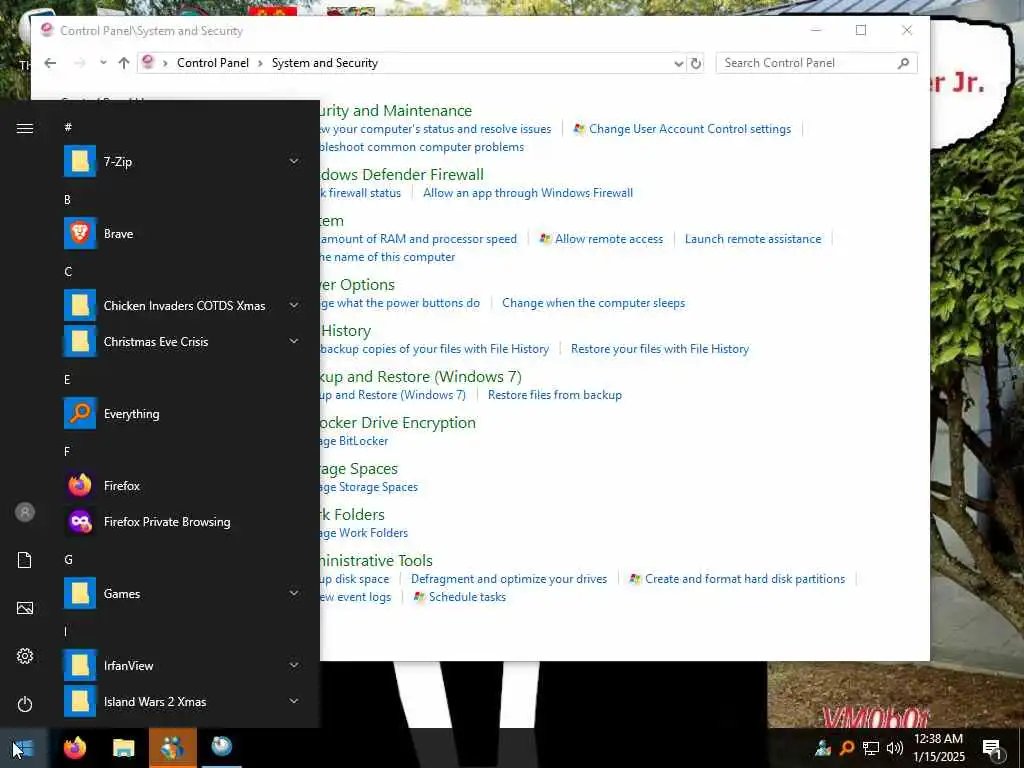
Task: Click System and Security breadcrumb
Action: point(325,63)
